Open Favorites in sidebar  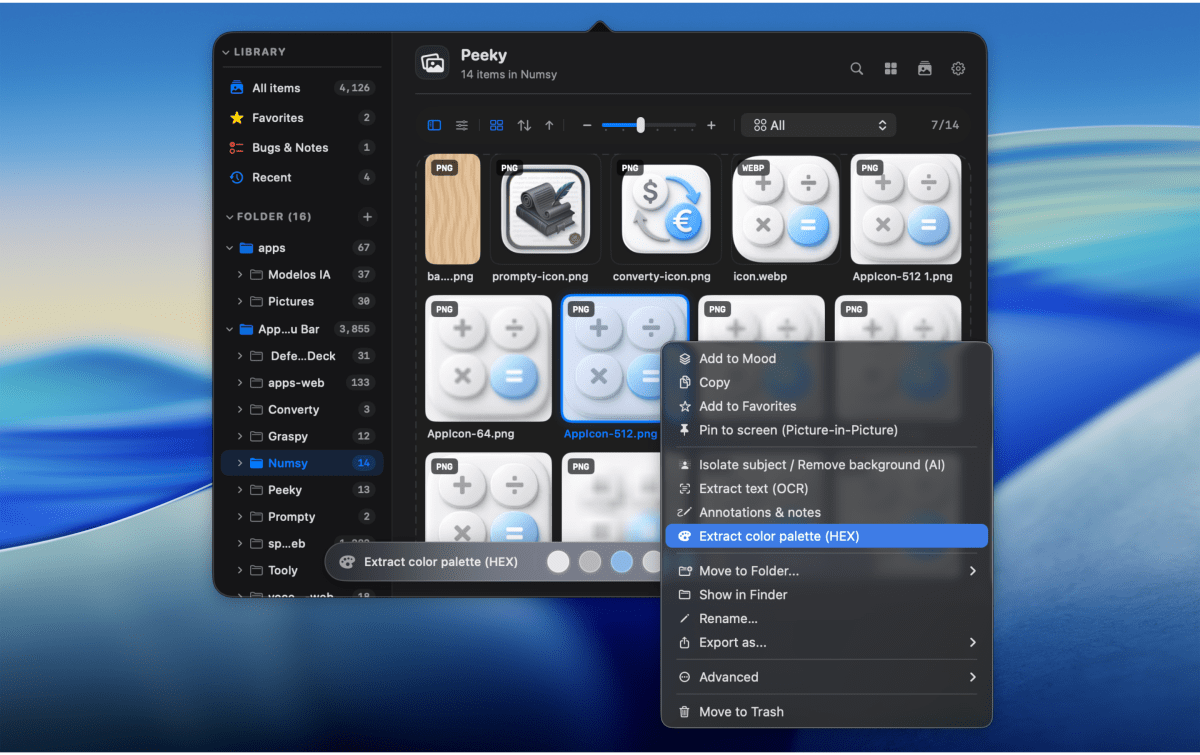(x=302, y=118)
